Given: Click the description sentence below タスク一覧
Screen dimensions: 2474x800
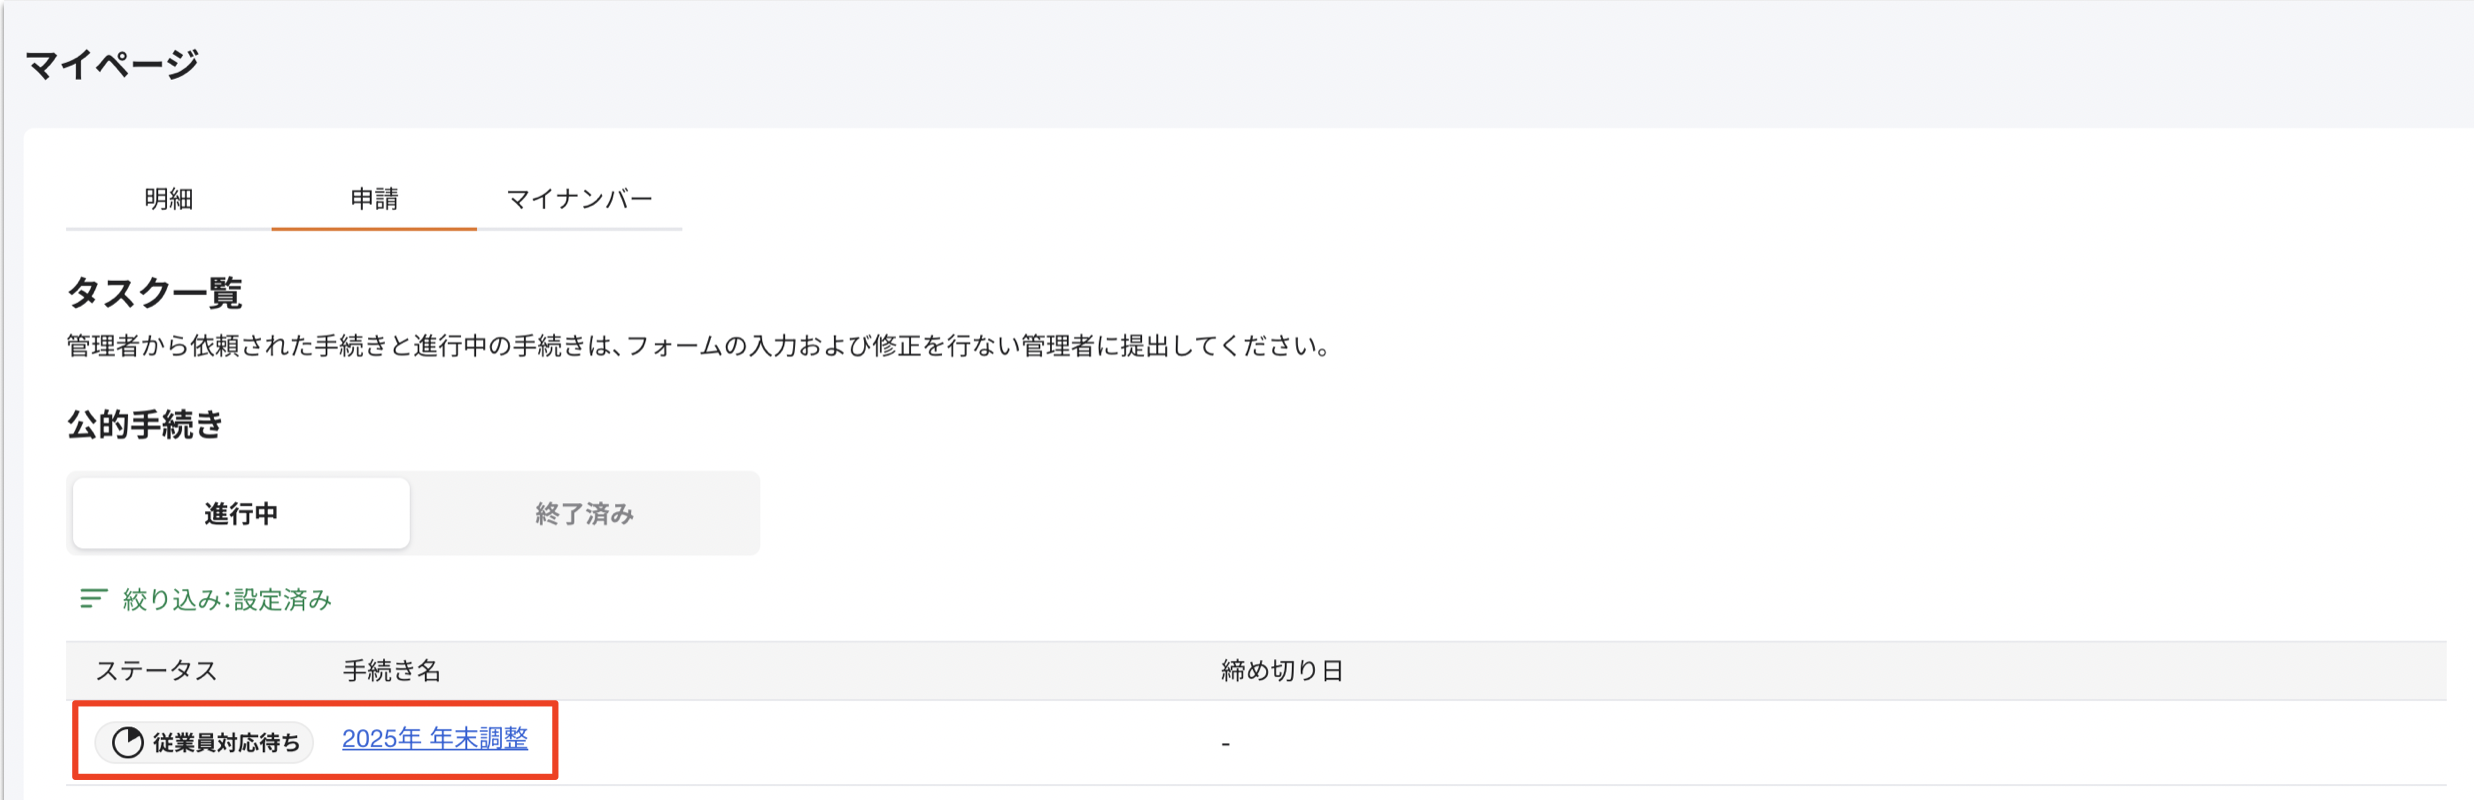Looking at the screenshot, I should pyautogui.click(x=700, y=346).
